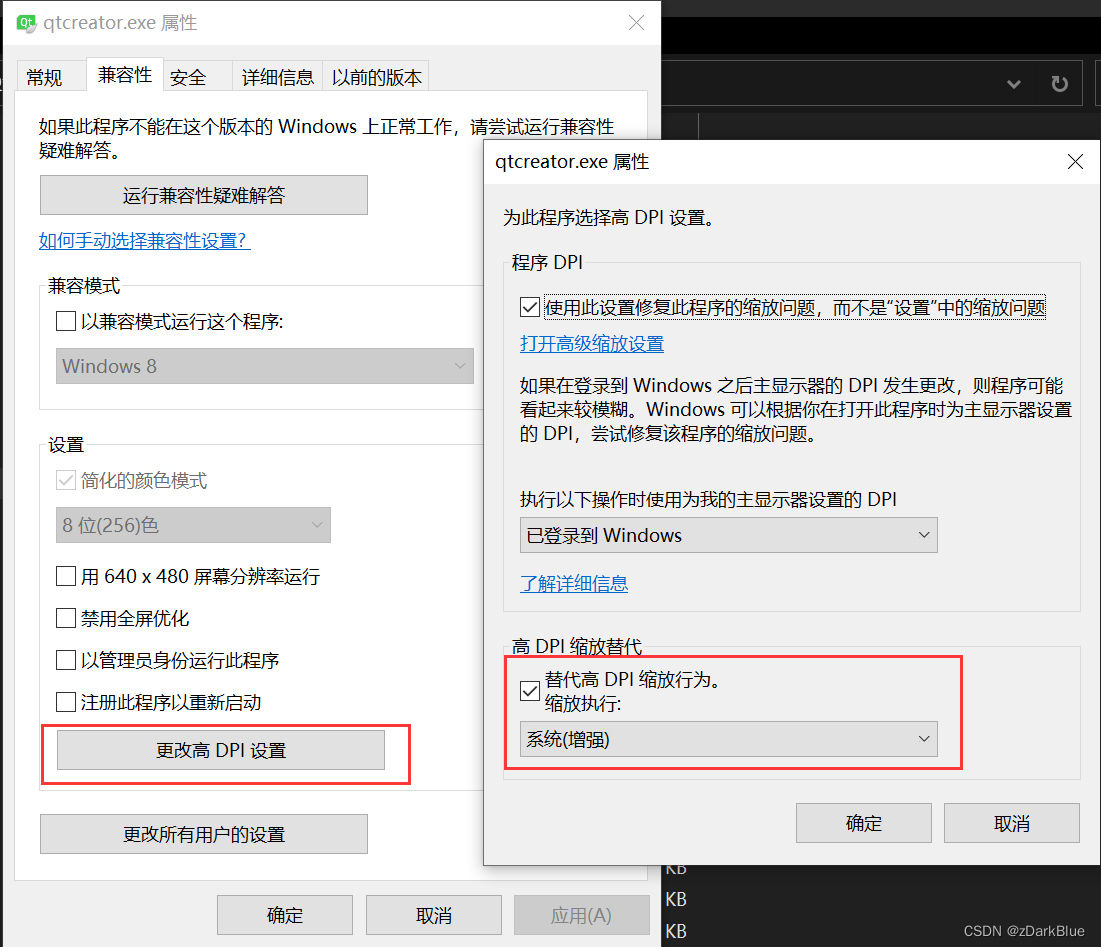Screen dimensions: 1101x947
Task: Click 取消 in the properties window
Action: click(x=433, y=915)
